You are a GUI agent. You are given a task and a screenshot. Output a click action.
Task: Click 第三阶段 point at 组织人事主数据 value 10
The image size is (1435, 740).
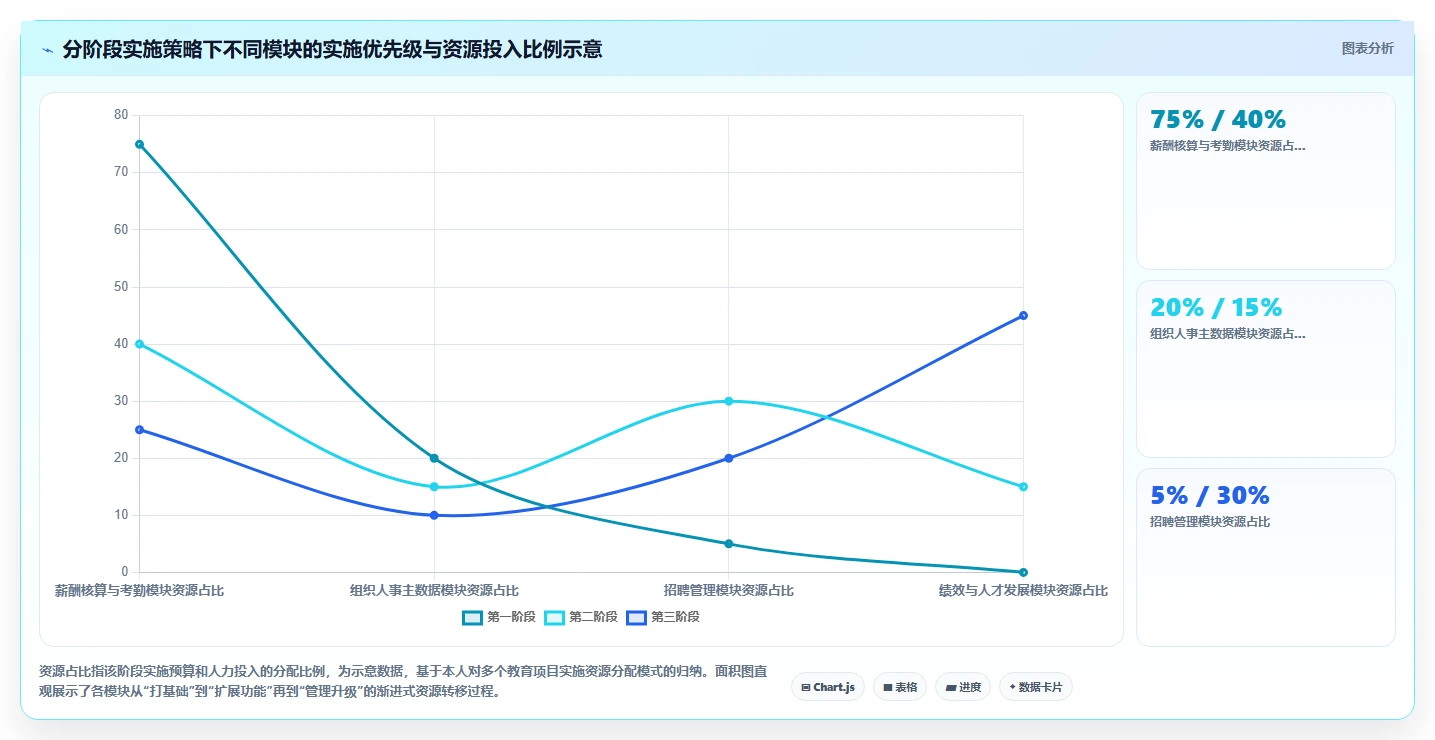pos(434,515)
